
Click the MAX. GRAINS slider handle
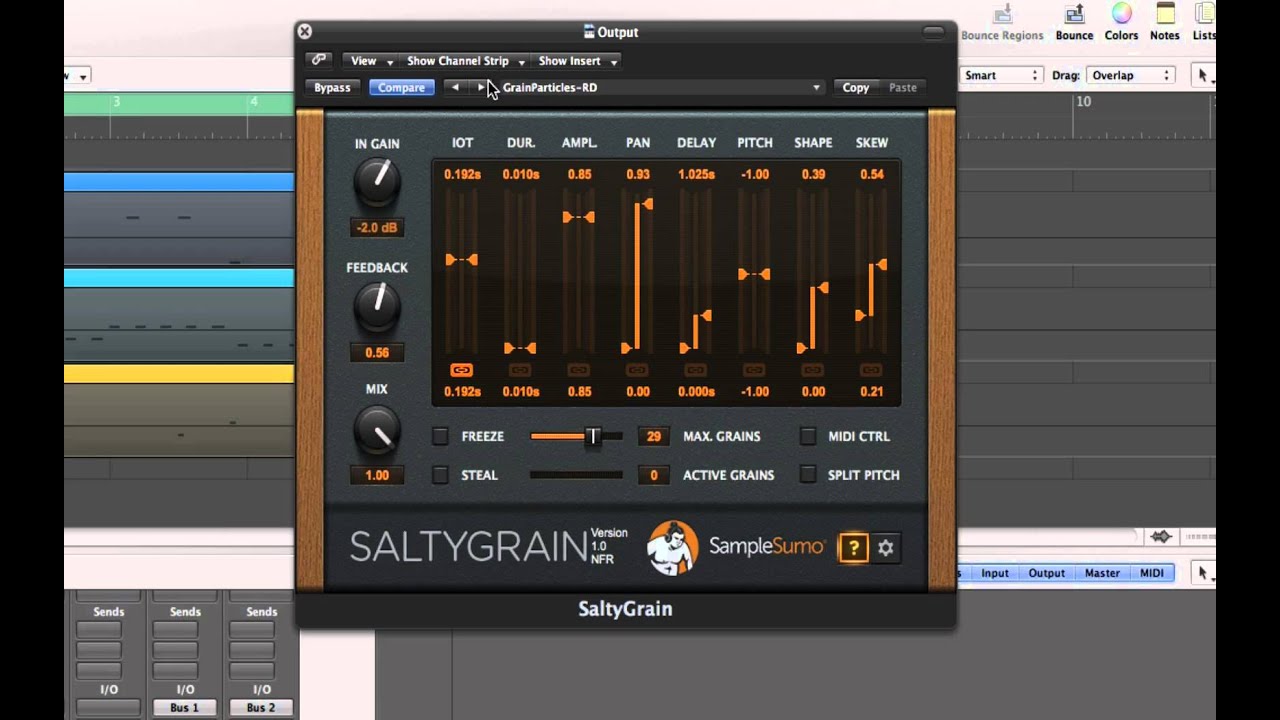[593, 436]
